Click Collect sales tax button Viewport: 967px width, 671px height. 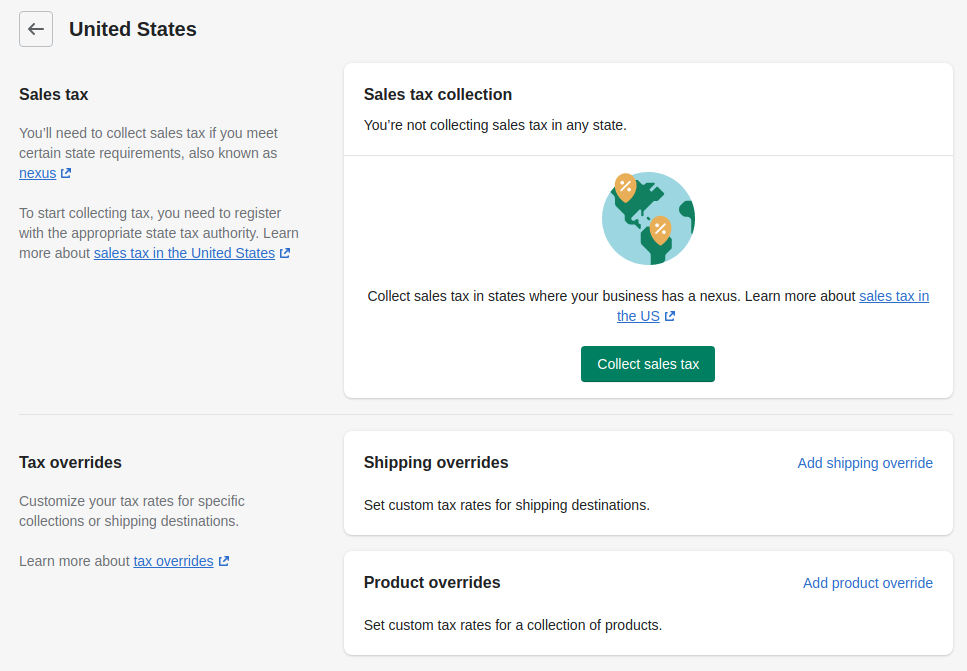648,364
